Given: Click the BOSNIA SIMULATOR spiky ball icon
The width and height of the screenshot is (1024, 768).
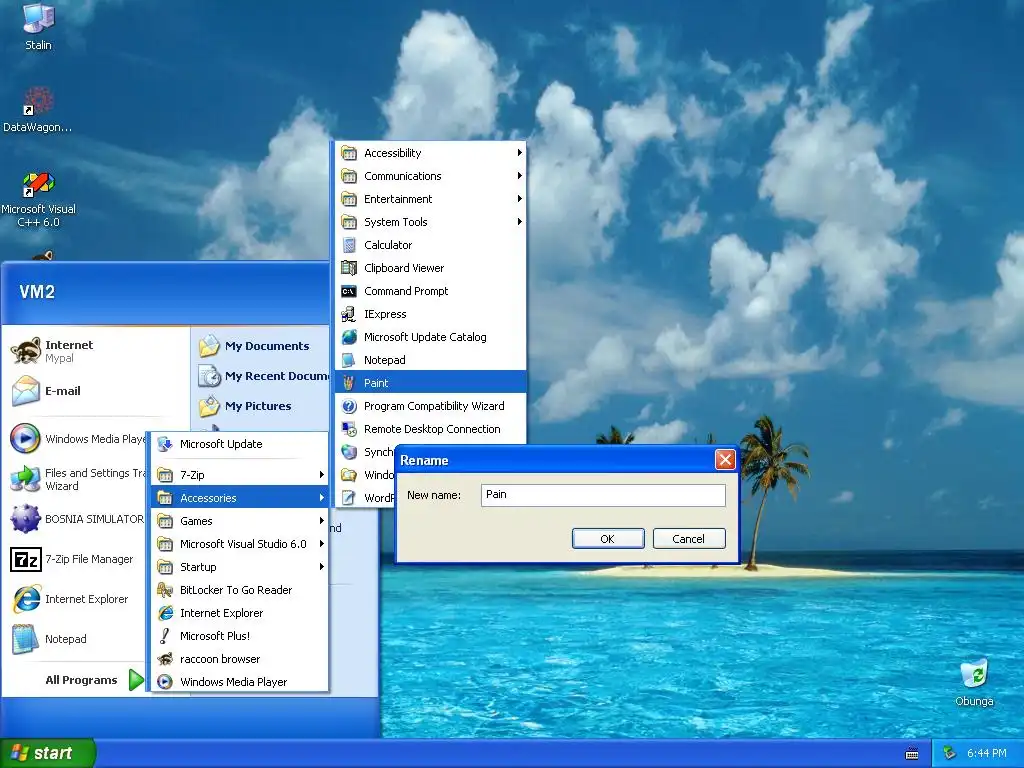Looking at the screenshot, I should (x=25, y=519).
